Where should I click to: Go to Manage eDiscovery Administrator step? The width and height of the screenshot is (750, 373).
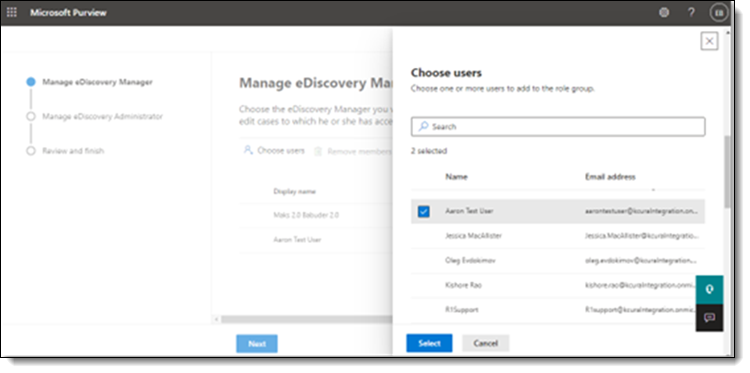tap(102, 116)
